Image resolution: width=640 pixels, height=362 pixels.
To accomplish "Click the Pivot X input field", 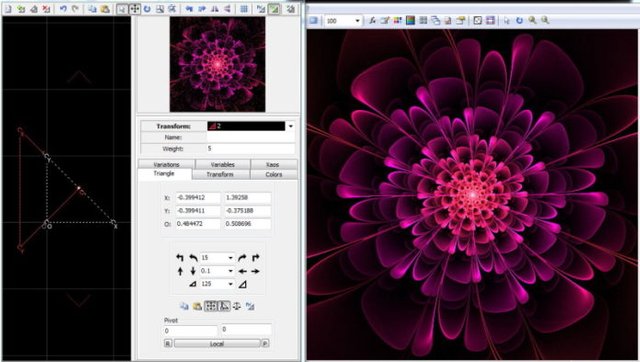I will tap(190, 331).
